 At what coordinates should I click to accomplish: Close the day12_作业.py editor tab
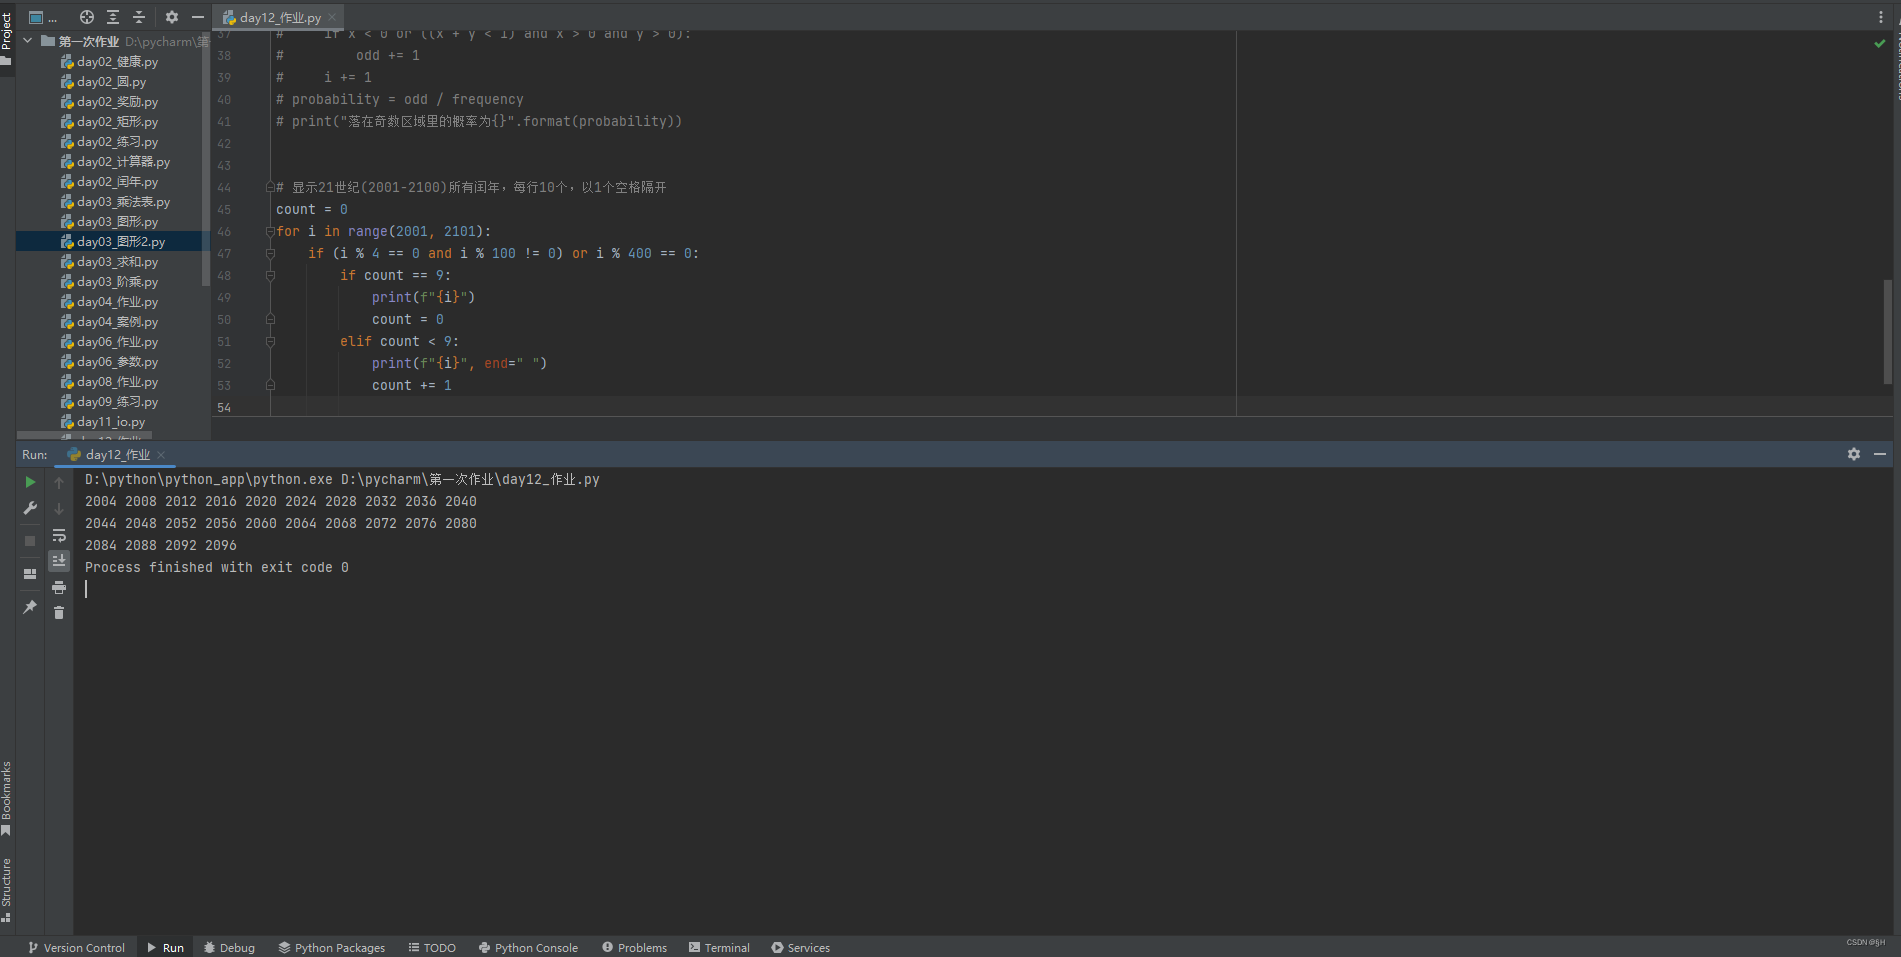[332, 17]
